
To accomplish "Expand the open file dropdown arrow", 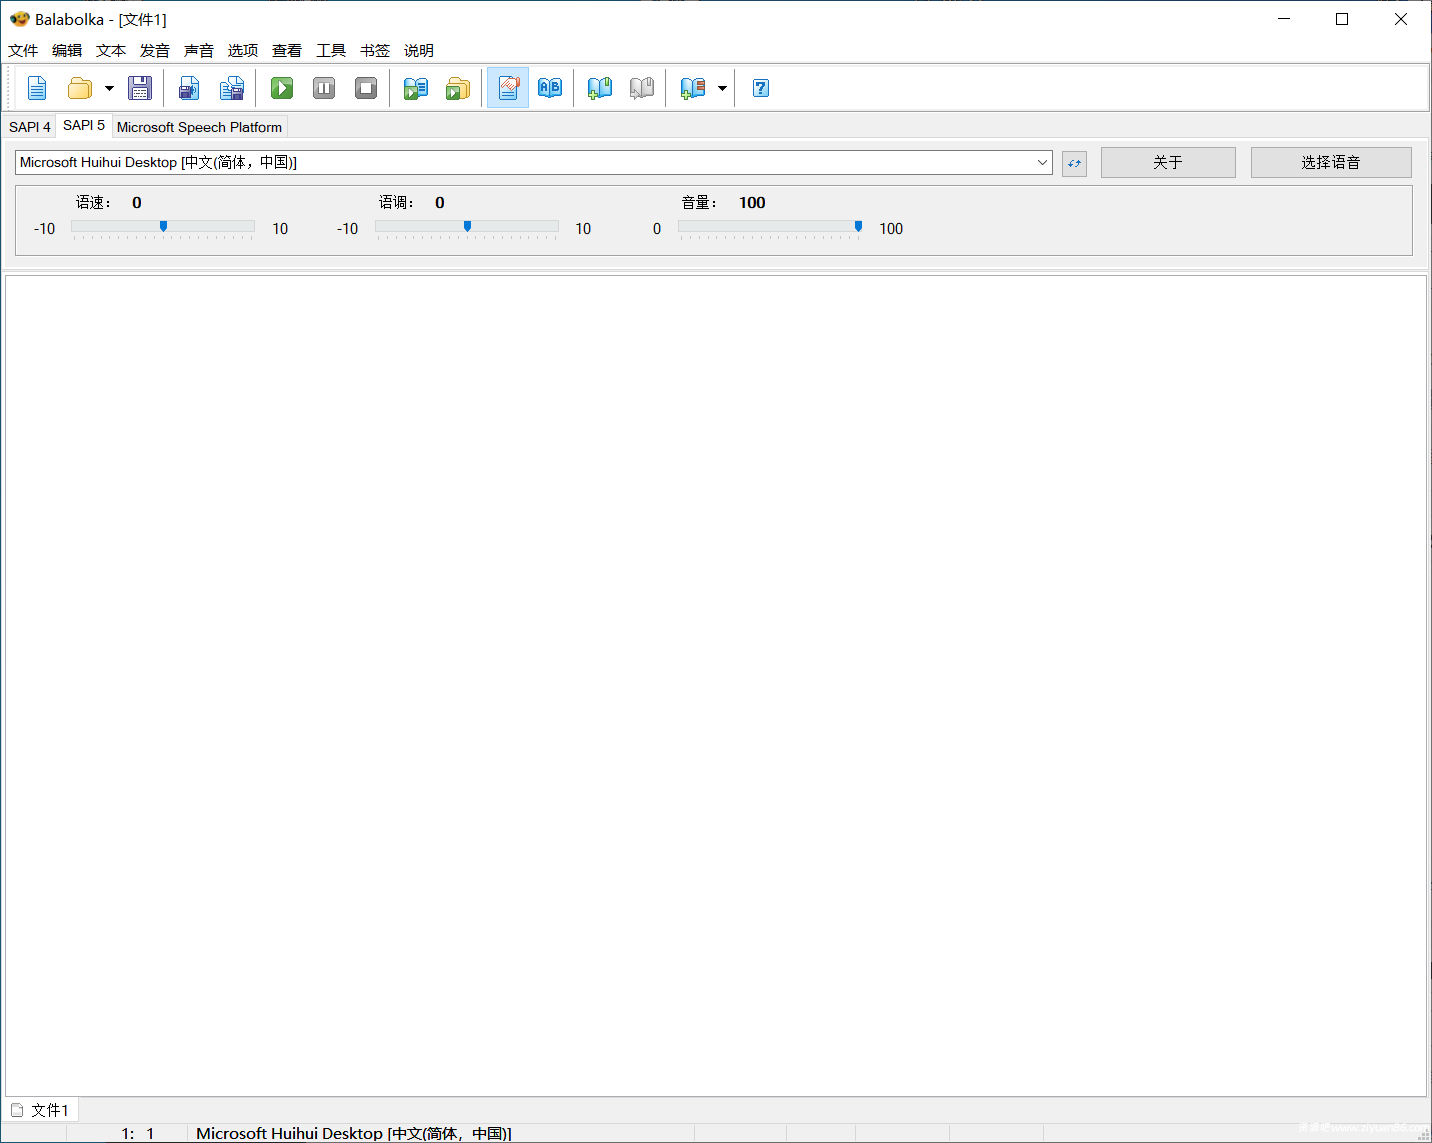I will 109,88.
